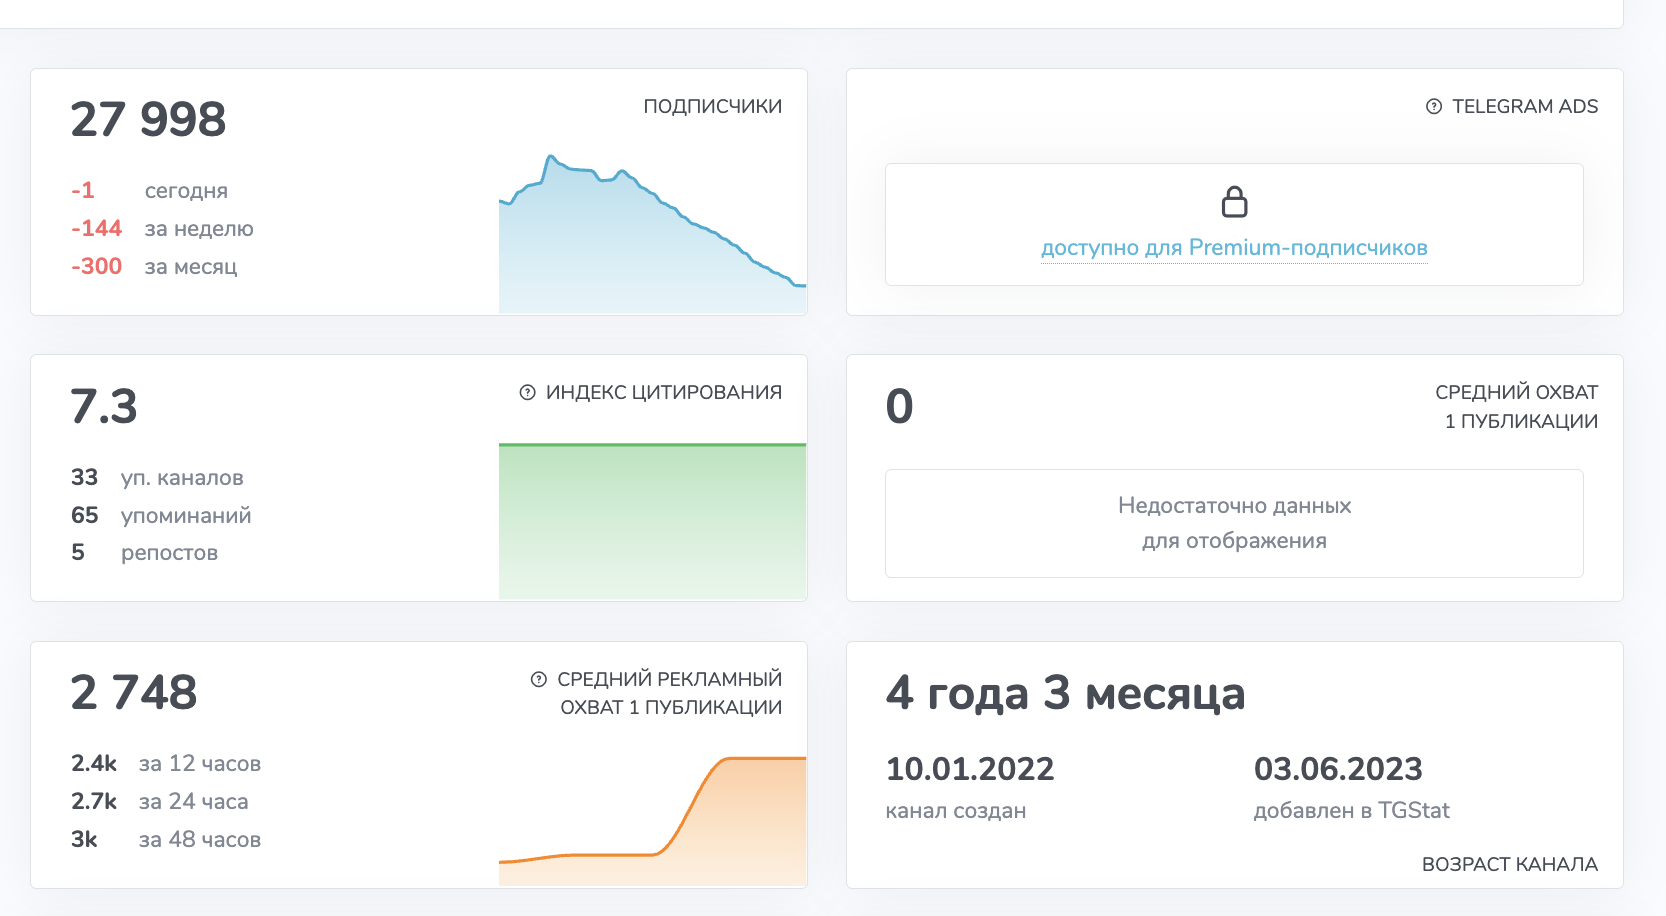Screen dimensions: 1666x916
Task: Click the channel age 4 года 3 месяца
Action: [1065, 694]
